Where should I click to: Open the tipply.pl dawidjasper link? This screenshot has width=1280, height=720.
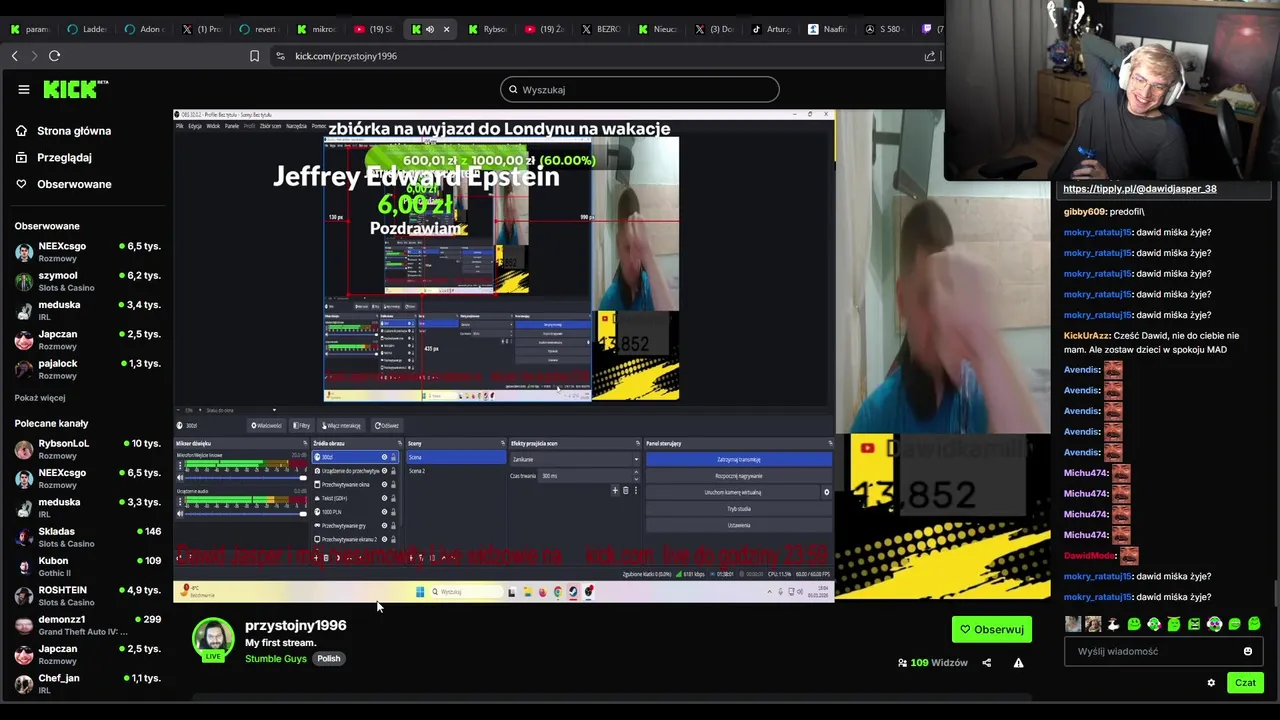tap(1140, 188)
